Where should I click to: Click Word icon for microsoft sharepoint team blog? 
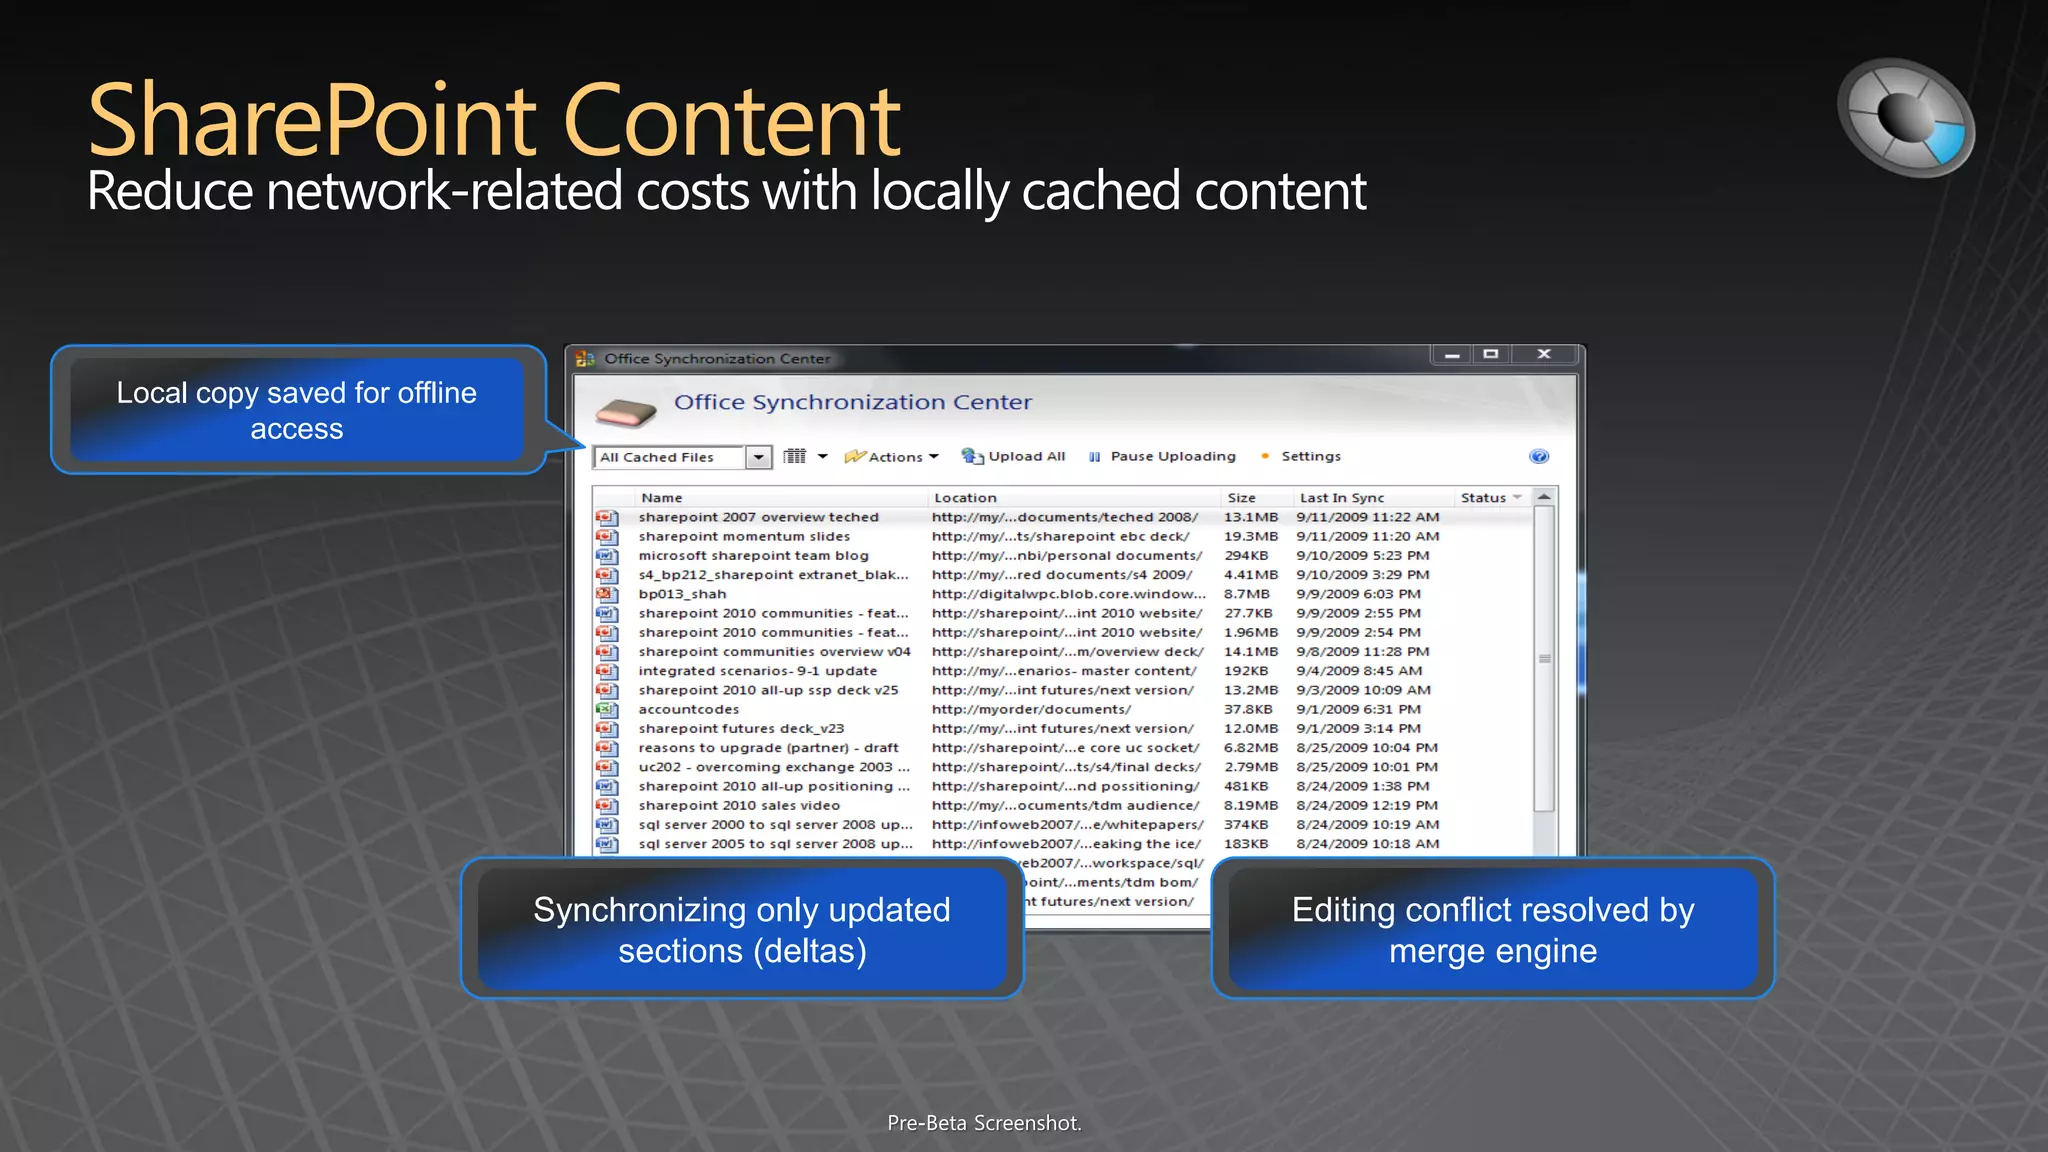607,555
